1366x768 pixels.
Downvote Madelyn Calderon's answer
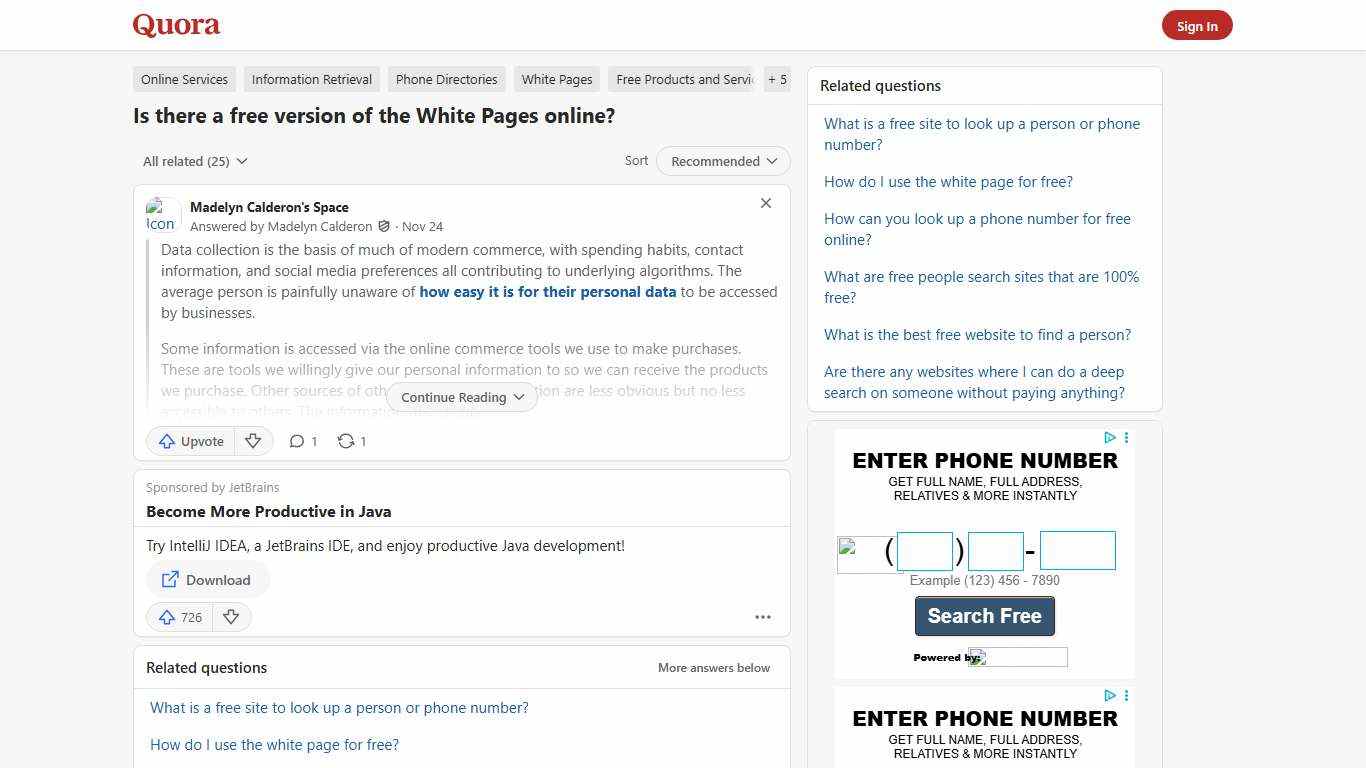click(x=253, y=441)
